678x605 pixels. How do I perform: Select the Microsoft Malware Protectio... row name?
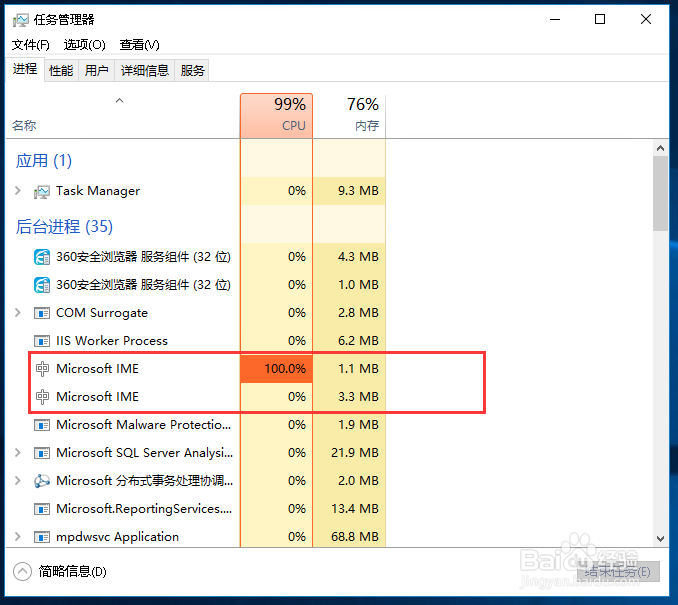point(144,425)
